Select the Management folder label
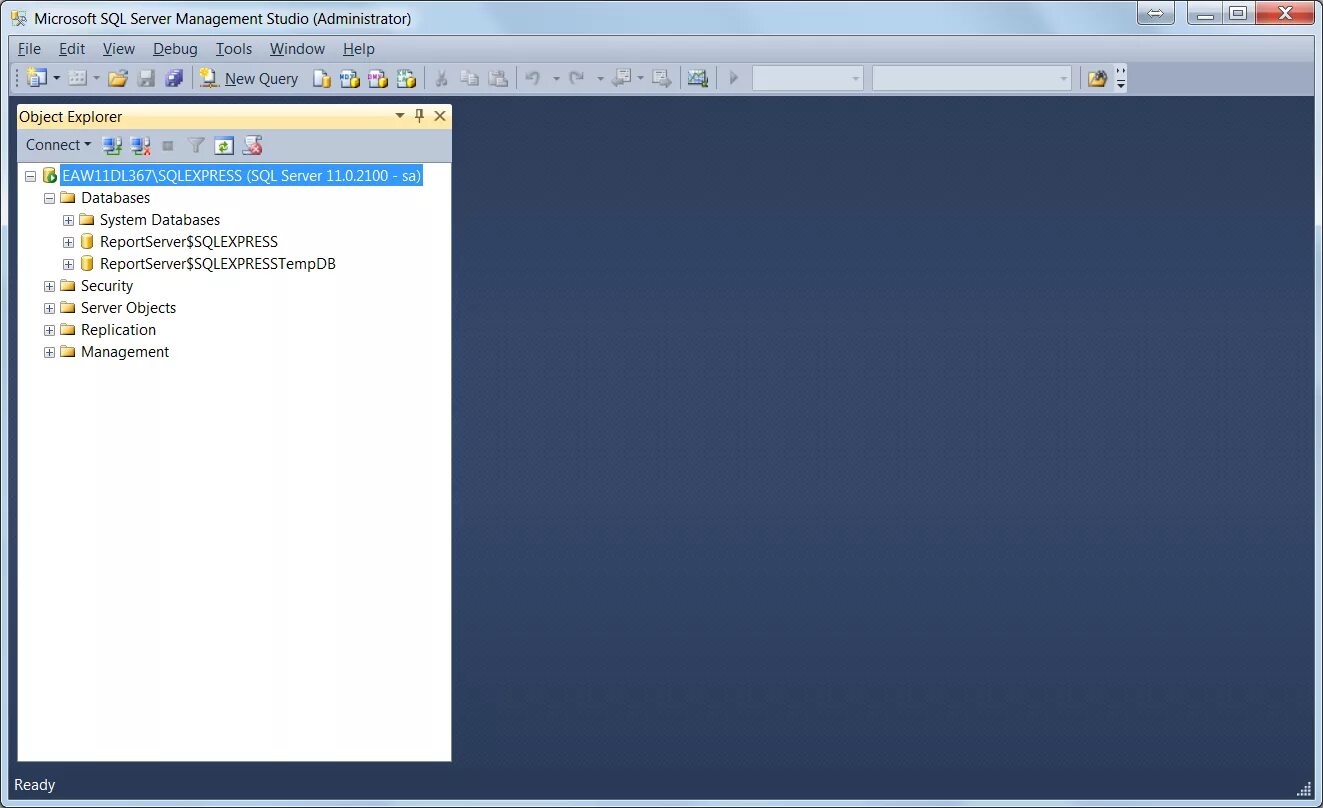The width and height of the screenshot is (1323, 808). click(x=125, y=352)
